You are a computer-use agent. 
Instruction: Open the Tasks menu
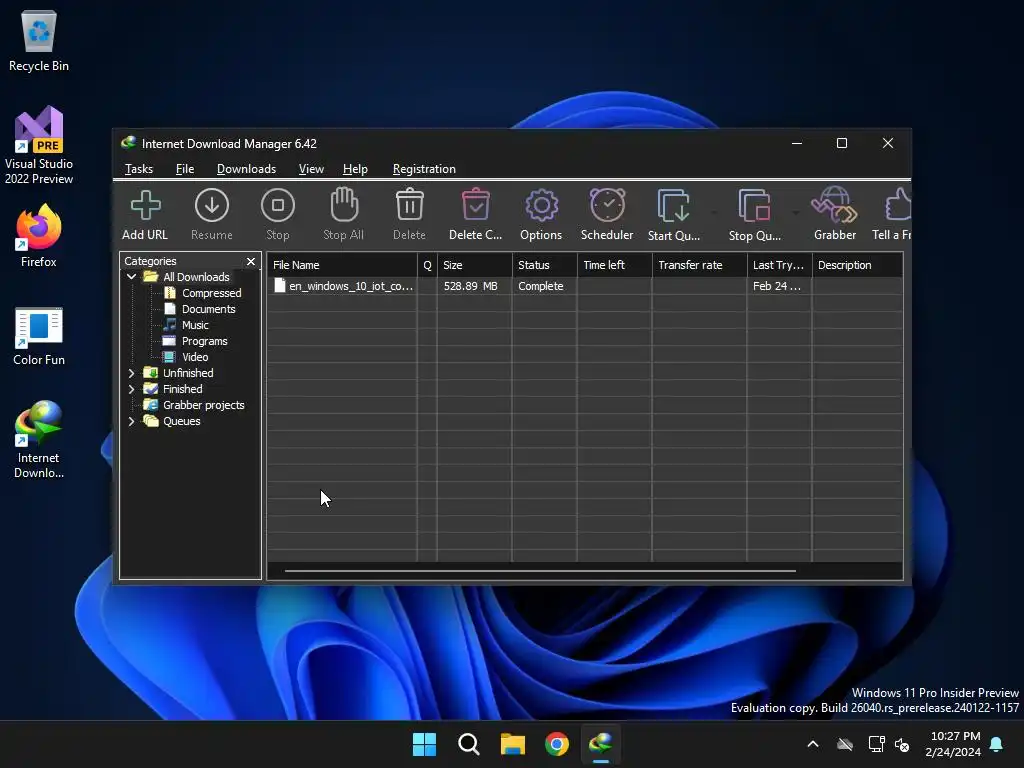click(x=139, y=169)
